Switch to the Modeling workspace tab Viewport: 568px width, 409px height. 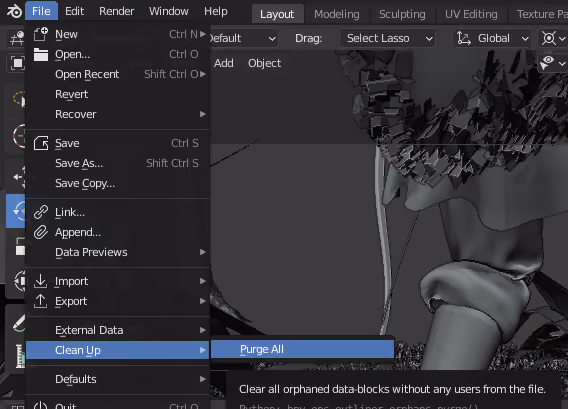[337, 14]
